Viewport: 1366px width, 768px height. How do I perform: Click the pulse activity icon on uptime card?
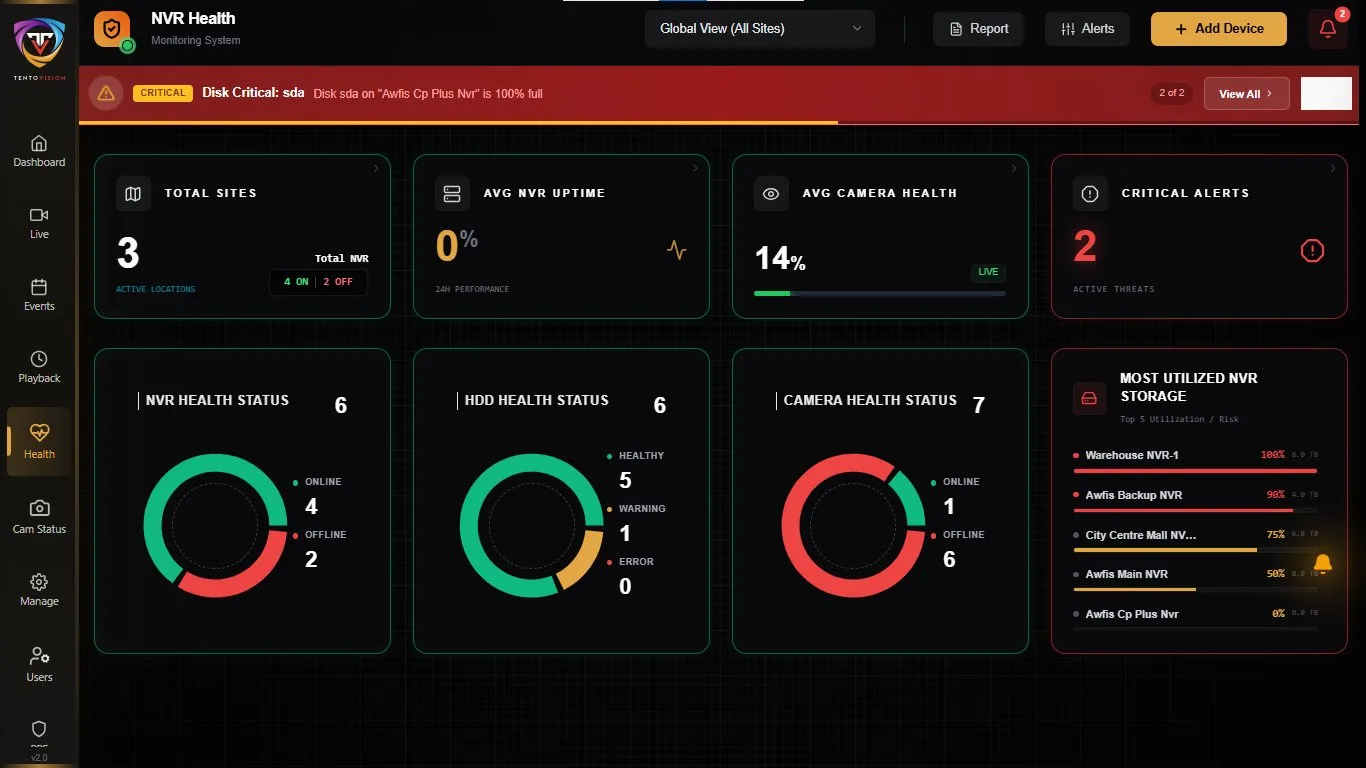pyautogui.click(x=677, y=250)
